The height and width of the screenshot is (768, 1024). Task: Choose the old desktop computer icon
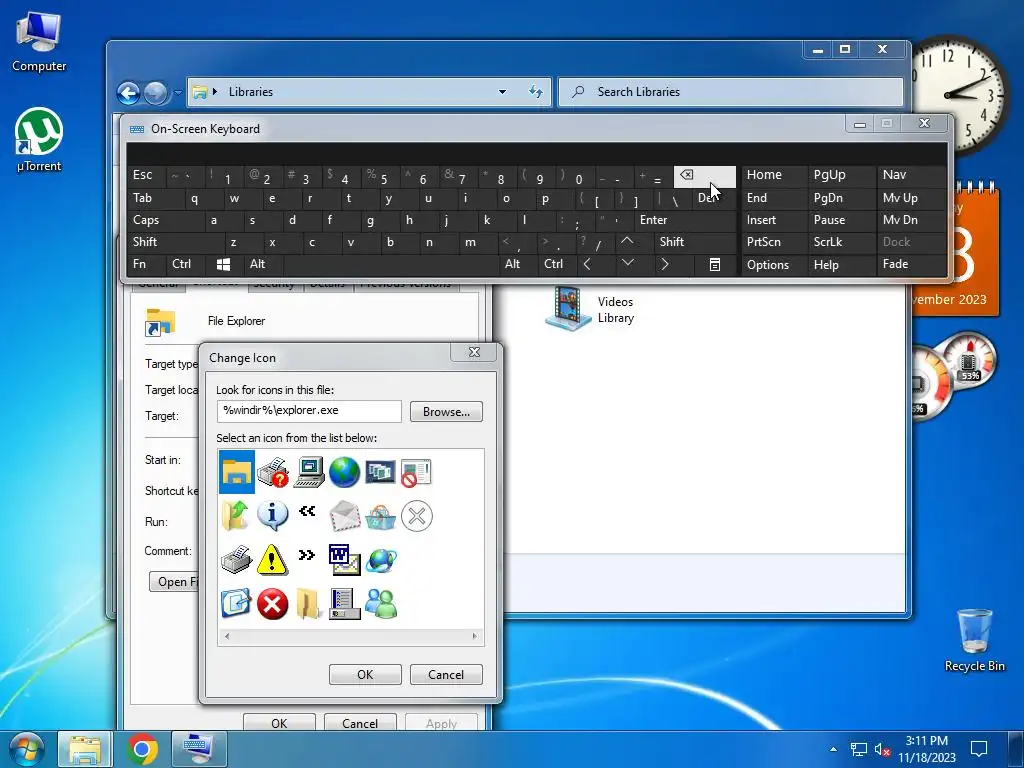coord(309,472)
